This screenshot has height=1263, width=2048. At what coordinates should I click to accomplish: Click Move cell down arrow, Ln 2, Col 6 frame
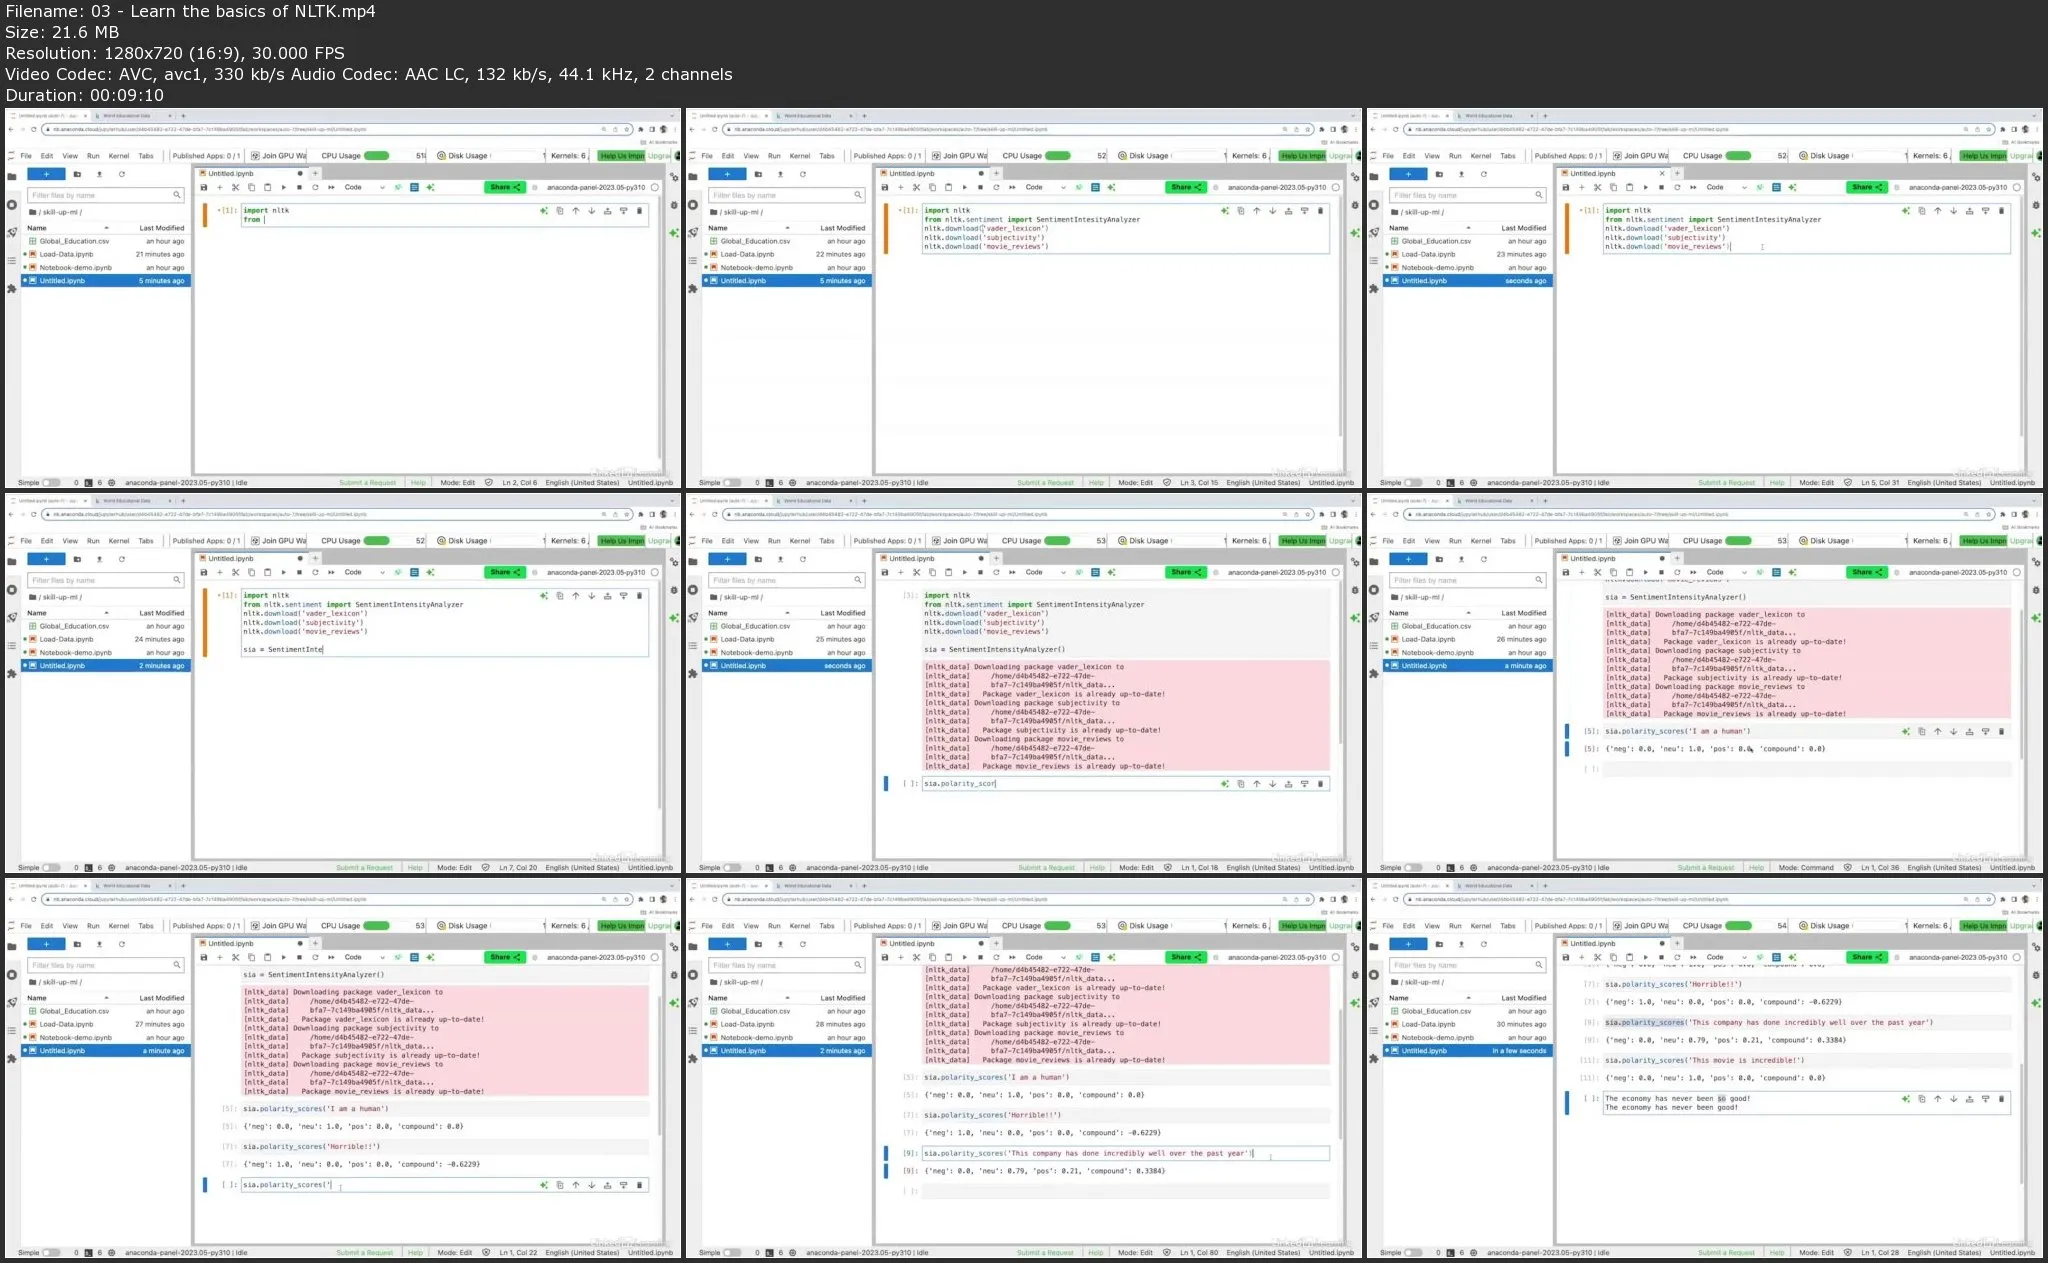click(x=591, y=211)
